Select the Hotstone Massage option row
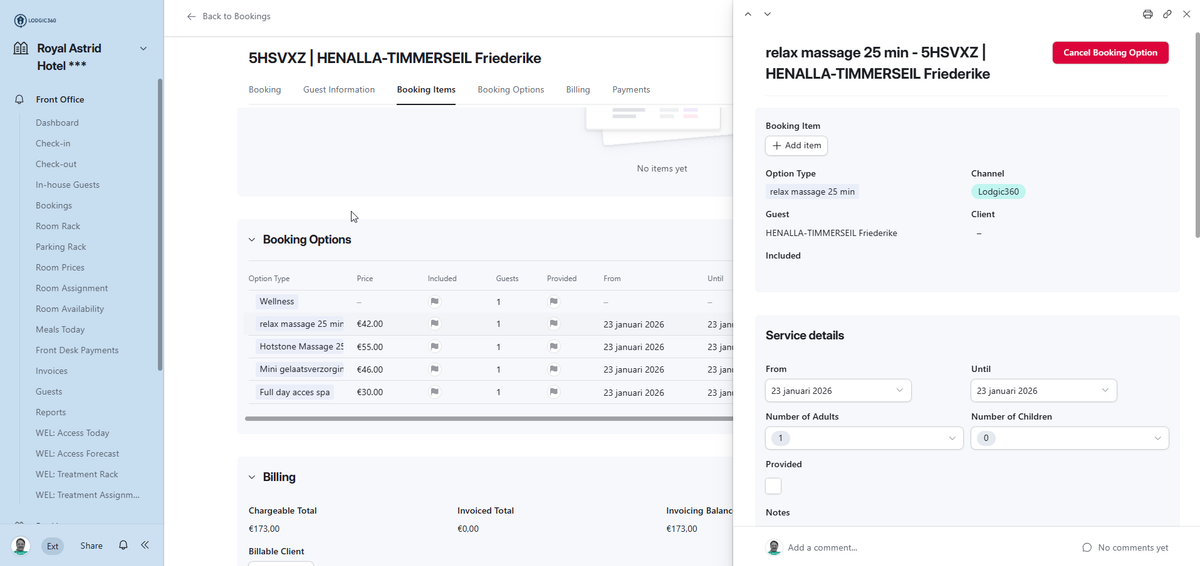The height and width of the screenshot is (566, 1200). click(490, 347)
